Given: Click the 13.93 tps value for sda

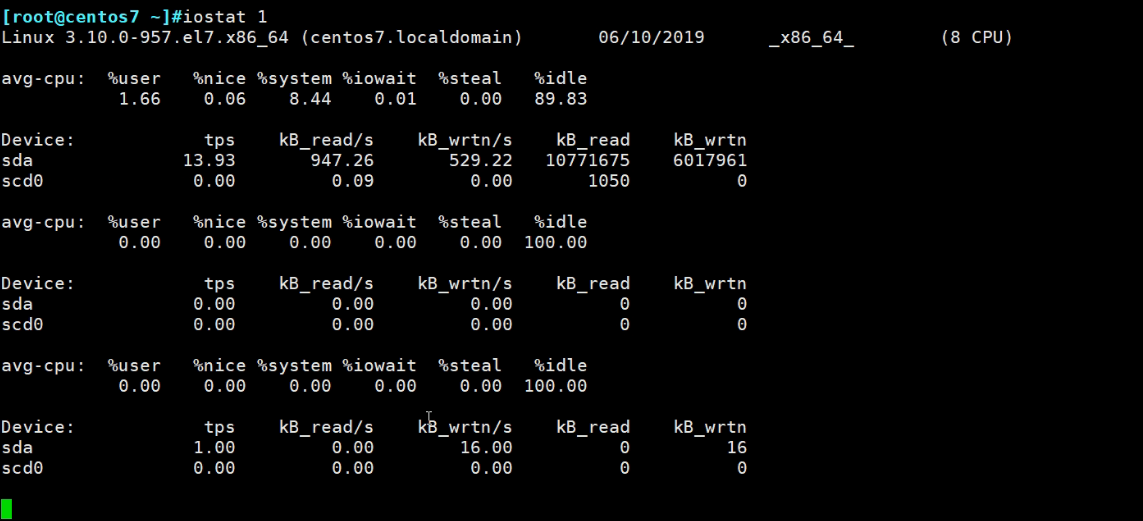Looking at the screenshot, I should pyautogui.click(x=209, y=161).
